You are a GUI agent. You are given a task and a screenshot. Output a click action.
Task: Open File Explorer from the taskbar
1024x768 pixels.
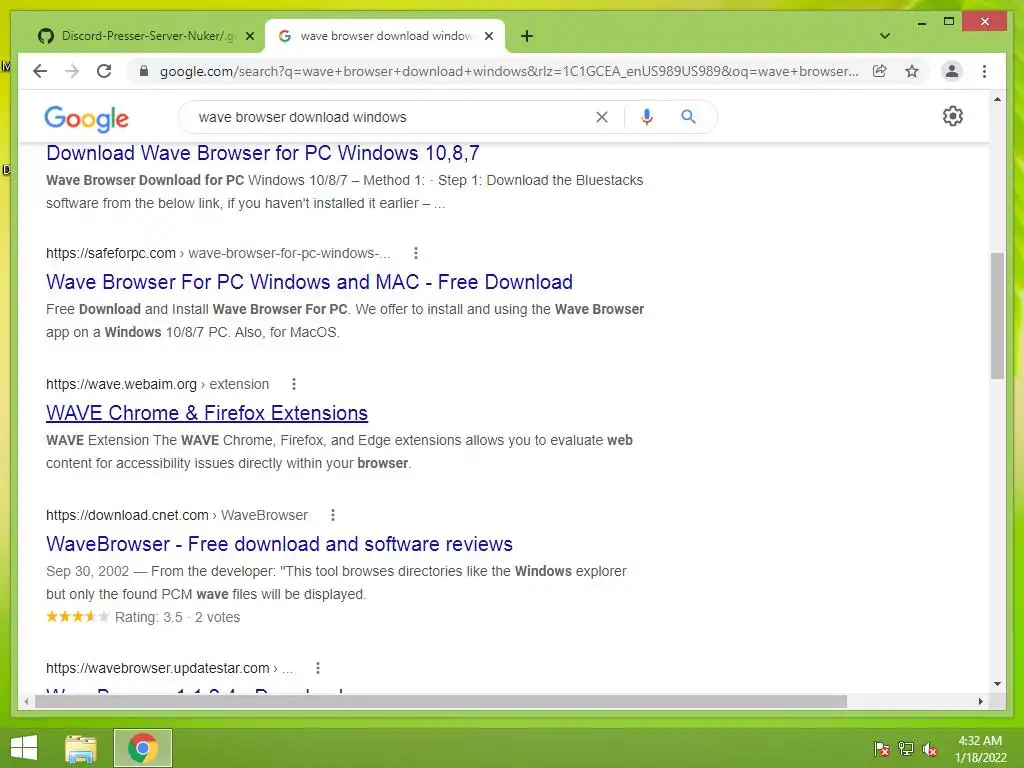(x=81, y=748)
